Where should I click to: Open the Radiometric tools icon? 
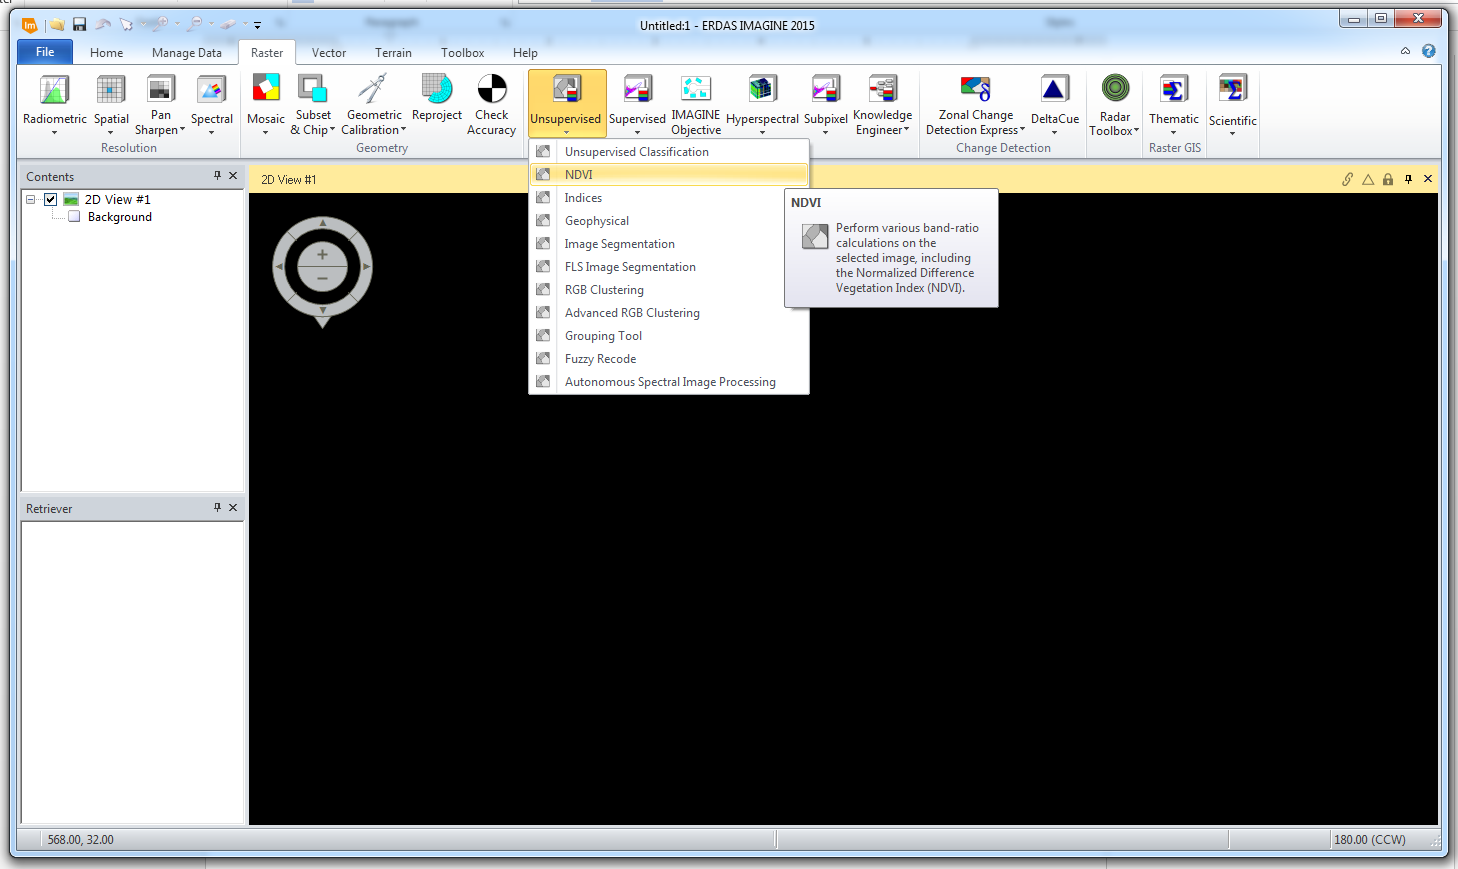pyautogui.click(x=54, y=90)
